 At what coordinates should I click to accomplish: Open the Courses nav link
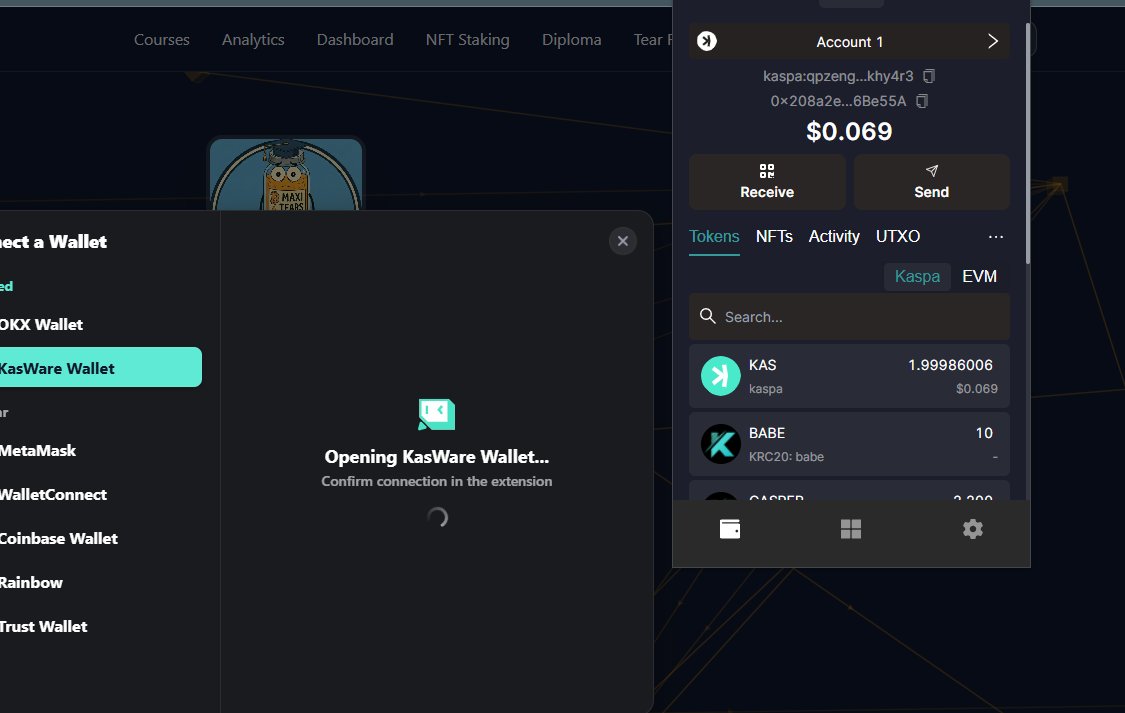[161, 39]
